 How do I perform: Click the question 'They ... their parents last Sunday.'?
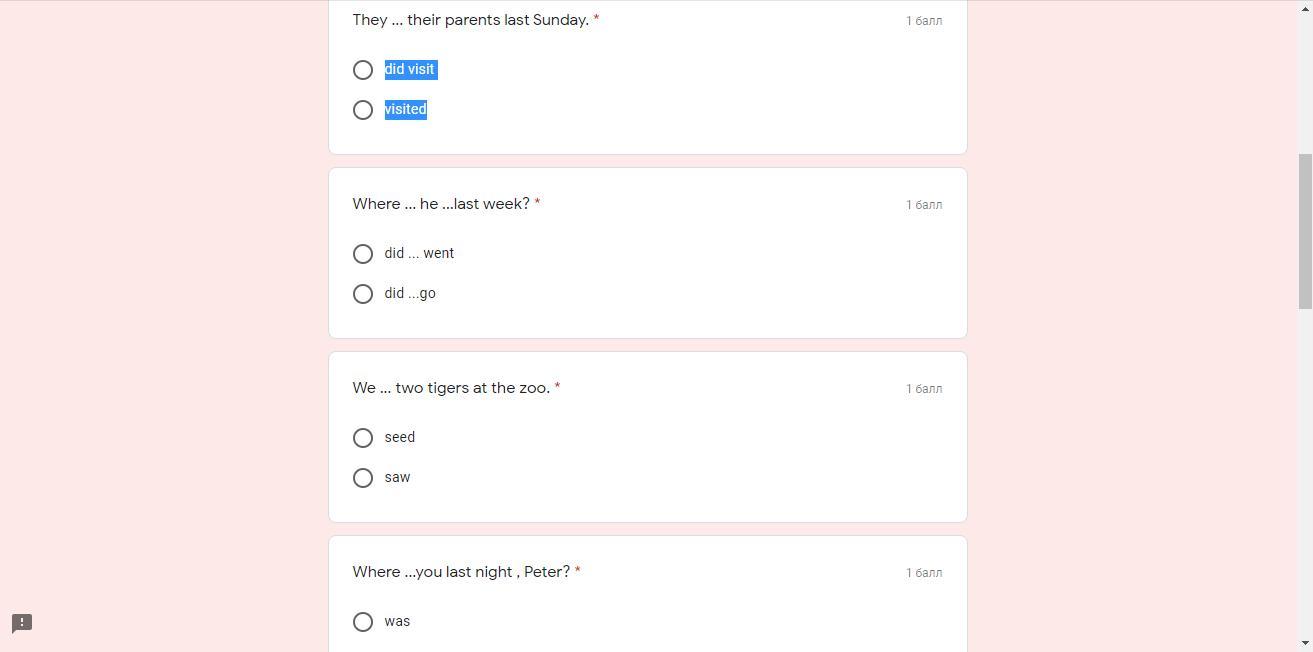point(471,20)
